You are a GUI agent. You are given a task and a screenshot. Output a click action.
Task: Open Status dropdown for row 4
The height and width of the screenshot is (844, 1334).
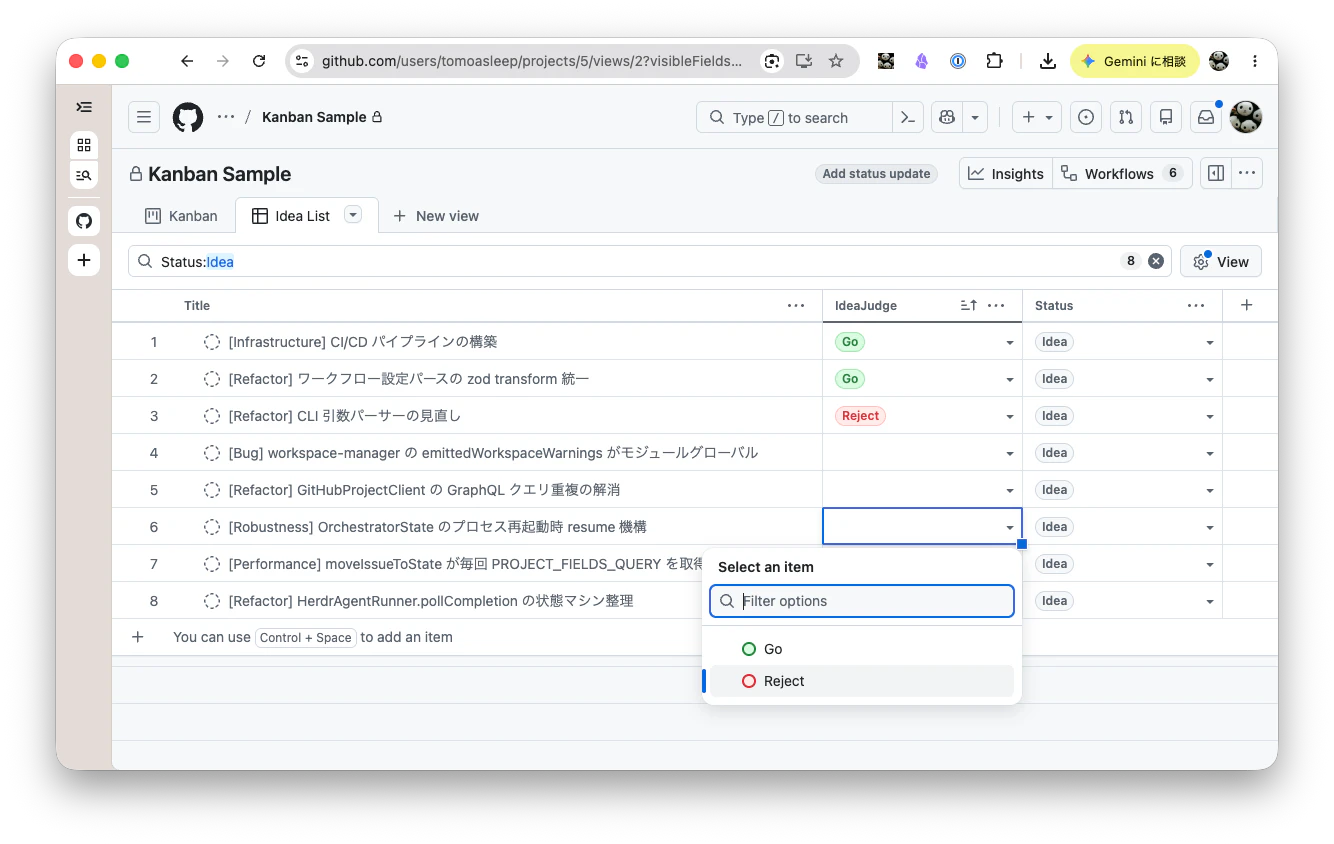[1210, 453]
